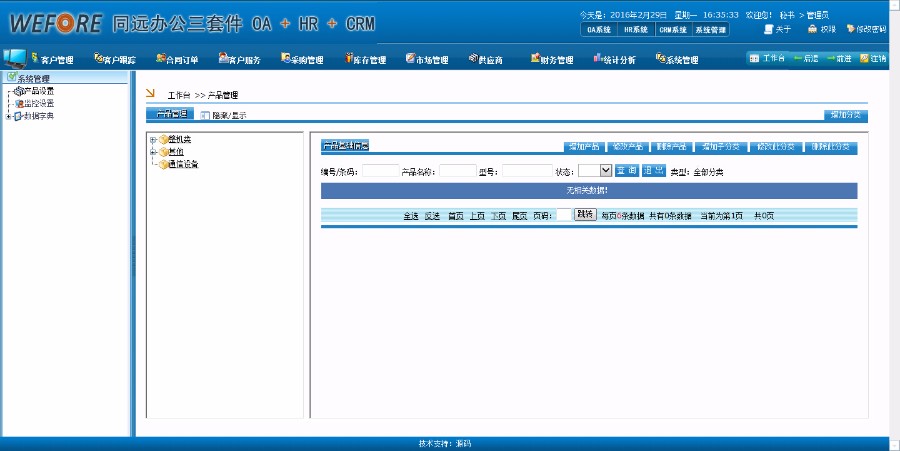Click the 统计分析 bar chart icon

(x=598, y=57)
